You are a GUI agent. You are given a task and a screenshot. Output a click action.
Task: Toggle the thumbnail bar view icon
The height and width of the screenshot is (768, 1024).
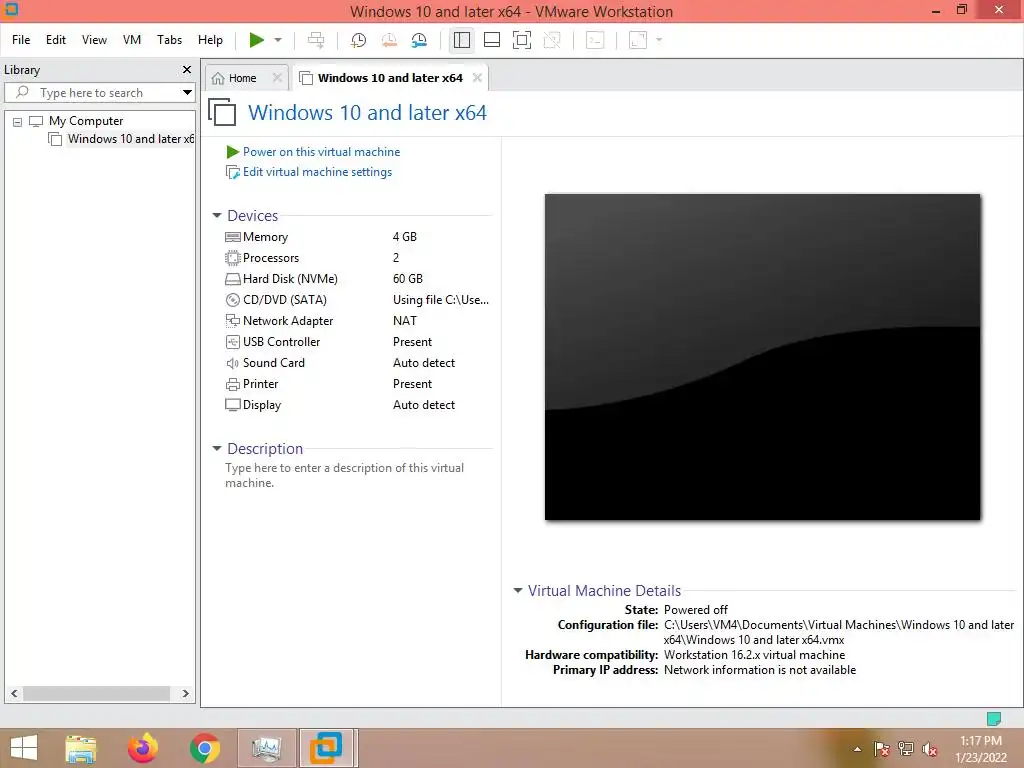coord(492,40)
